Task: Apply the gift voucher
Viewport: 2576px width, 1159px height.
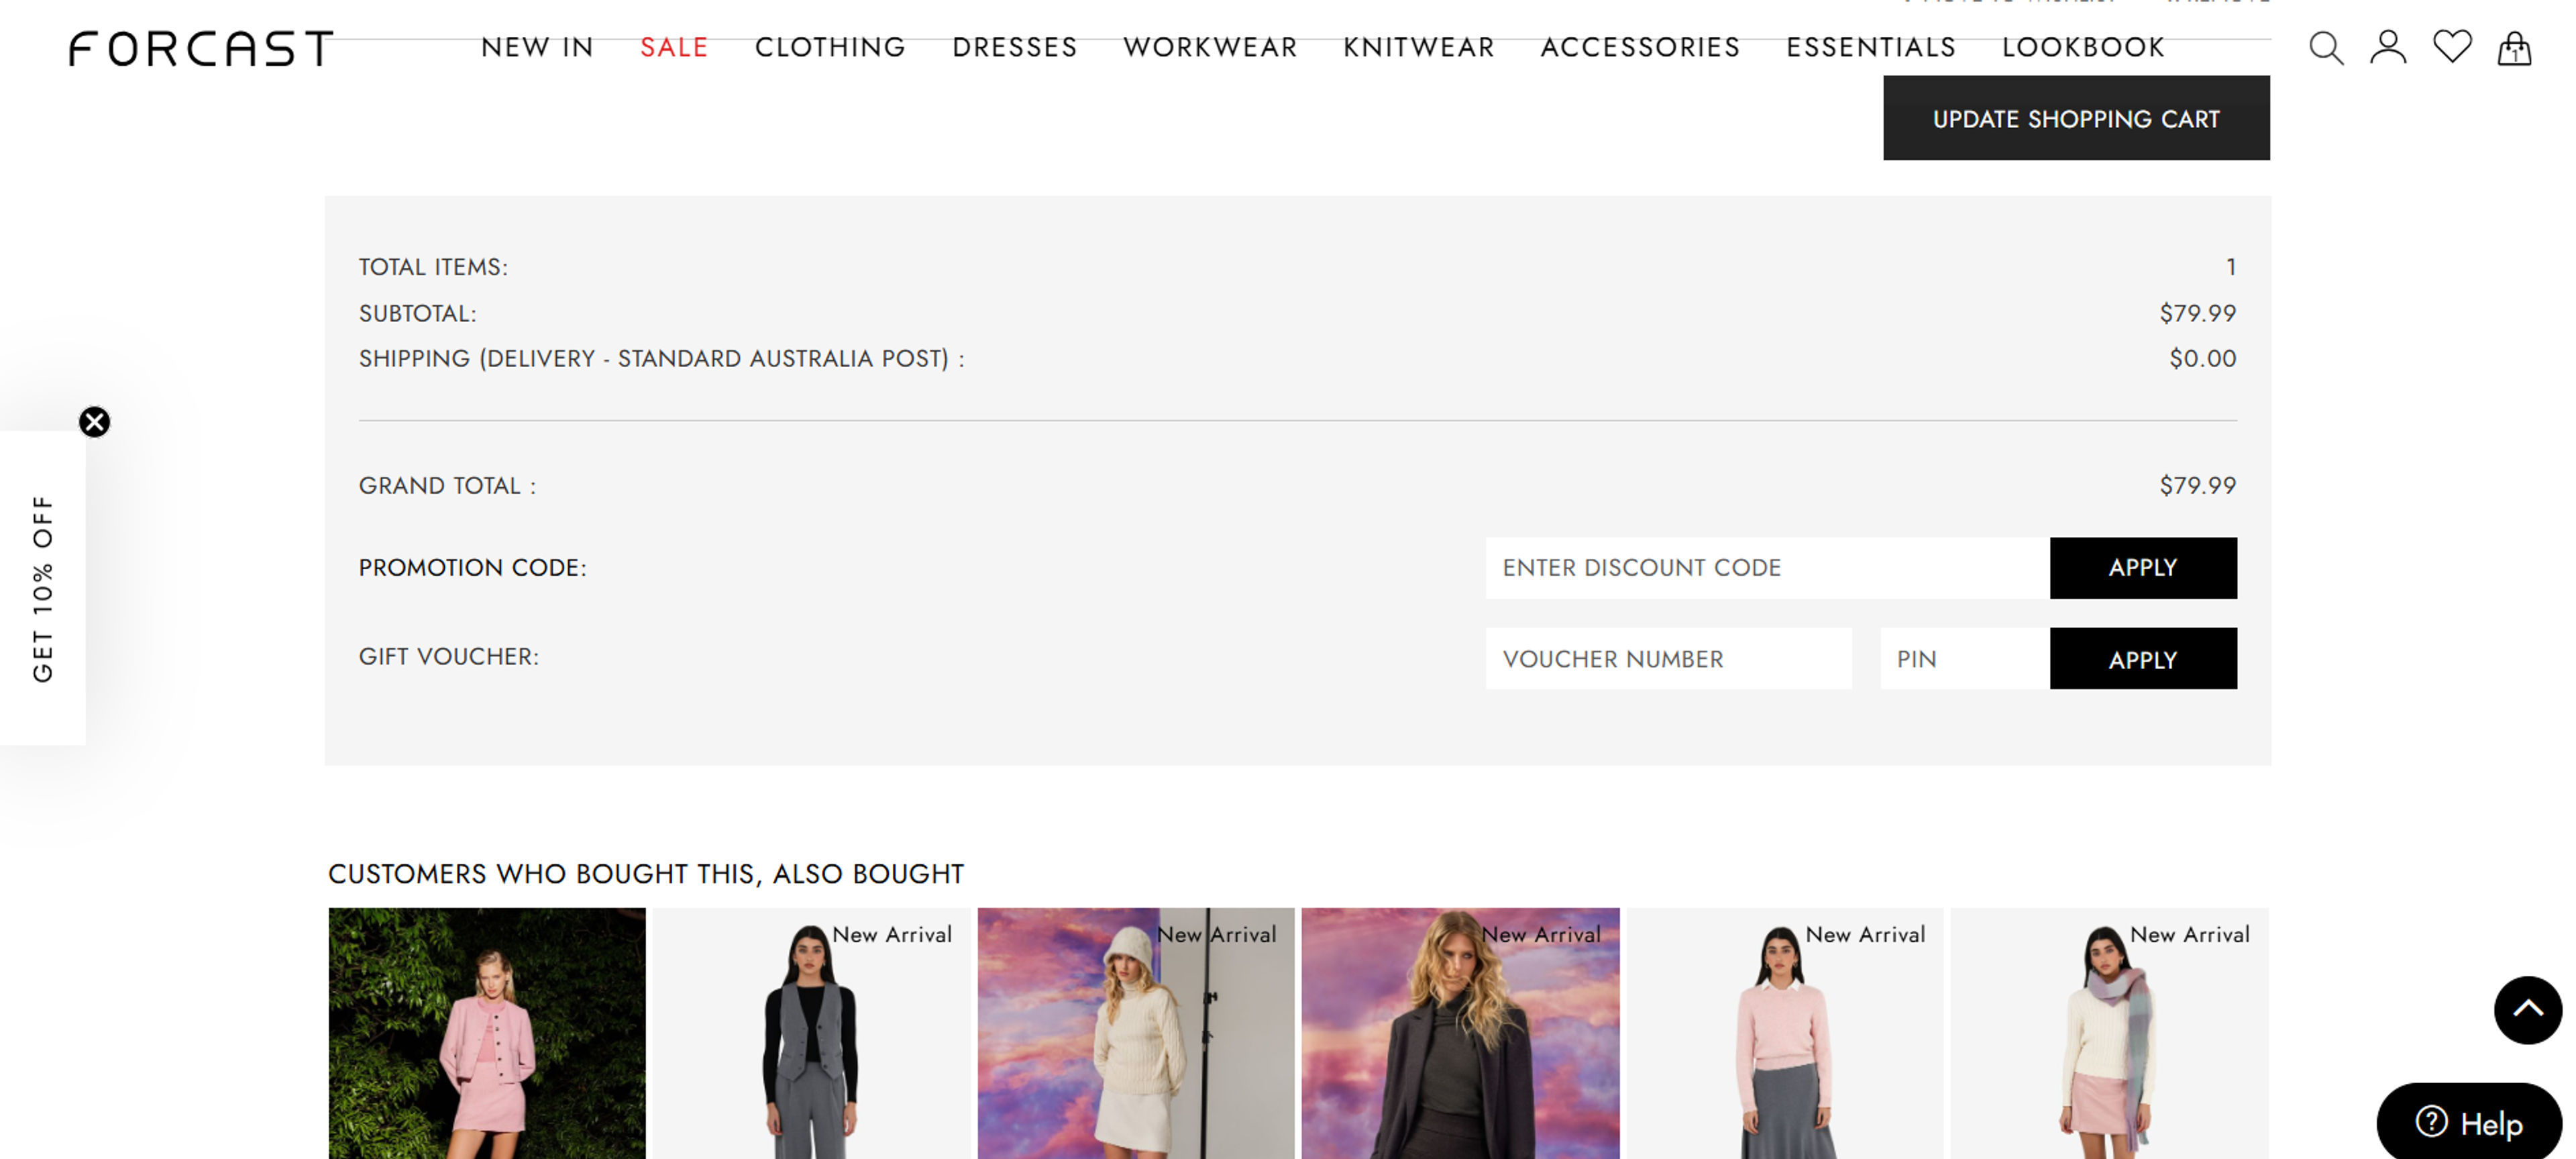Action: coord(2143,659)
